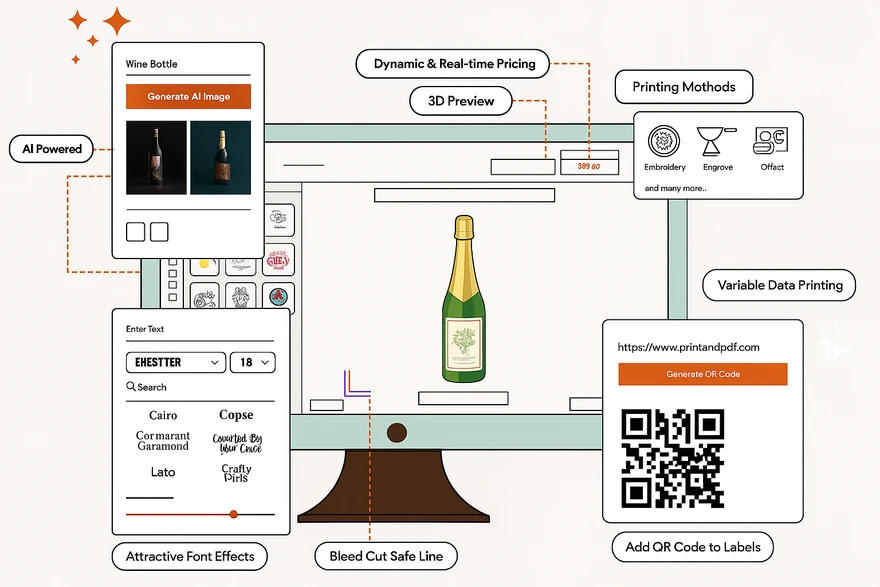Select the Embroidery printing method icon
Image resolution: width=880 pixels, height=587 pixels.
(664, 141)
